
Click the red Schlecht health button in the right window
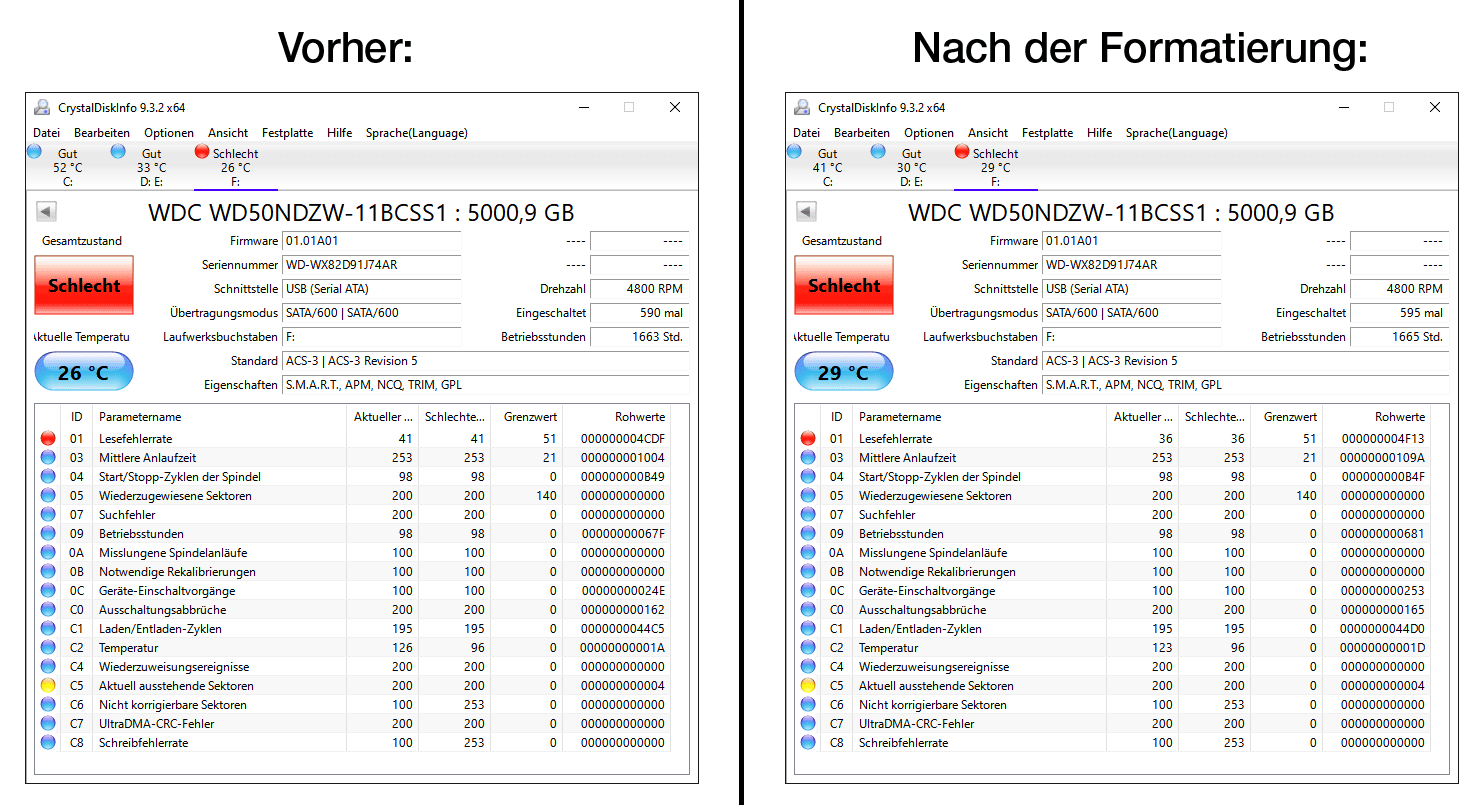click(x=844, y=285)
